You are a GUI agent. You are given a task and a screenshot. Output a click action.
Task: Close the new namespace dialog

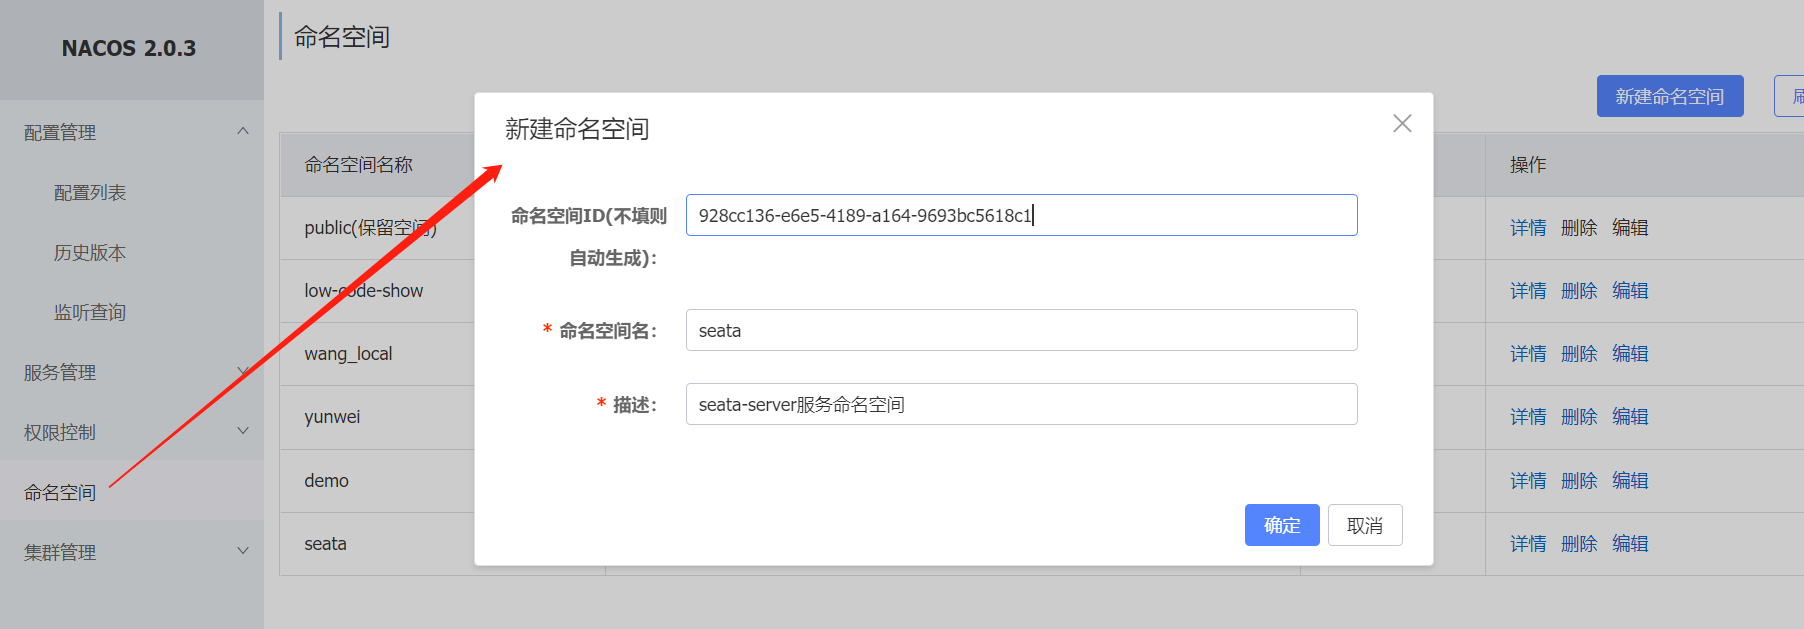(1402, 123)
